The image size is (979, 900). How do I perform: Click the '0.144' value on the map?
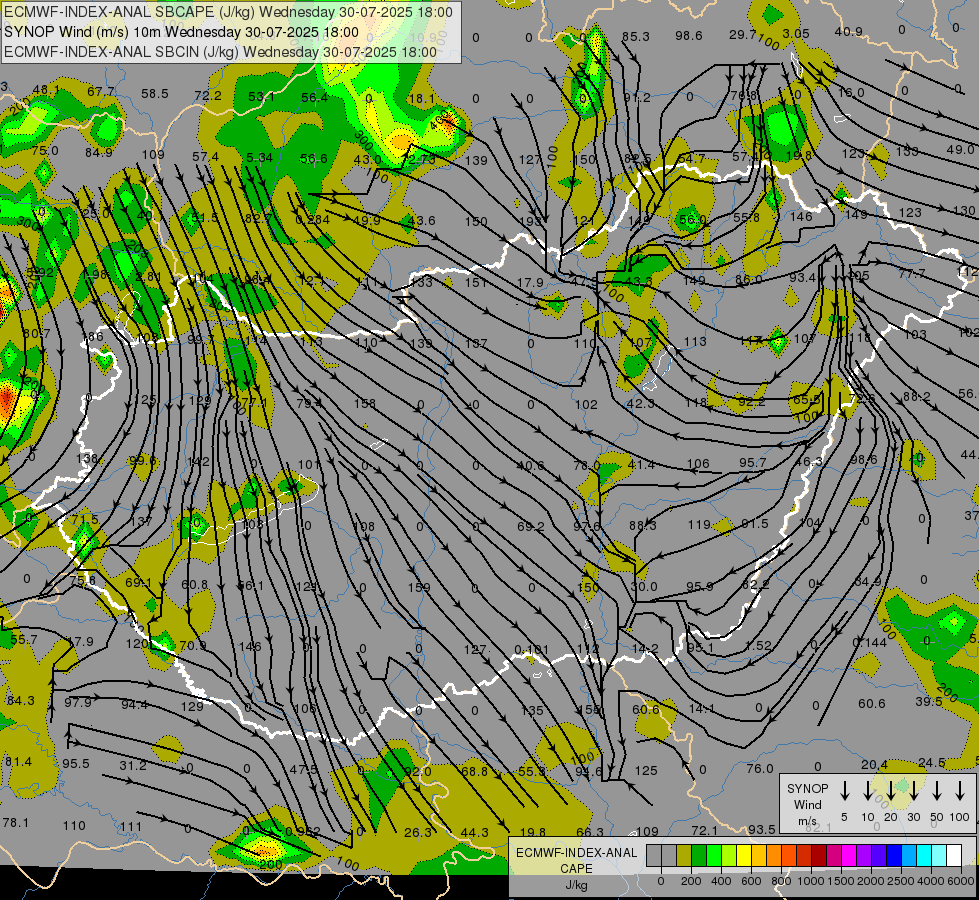click(870, 642)
